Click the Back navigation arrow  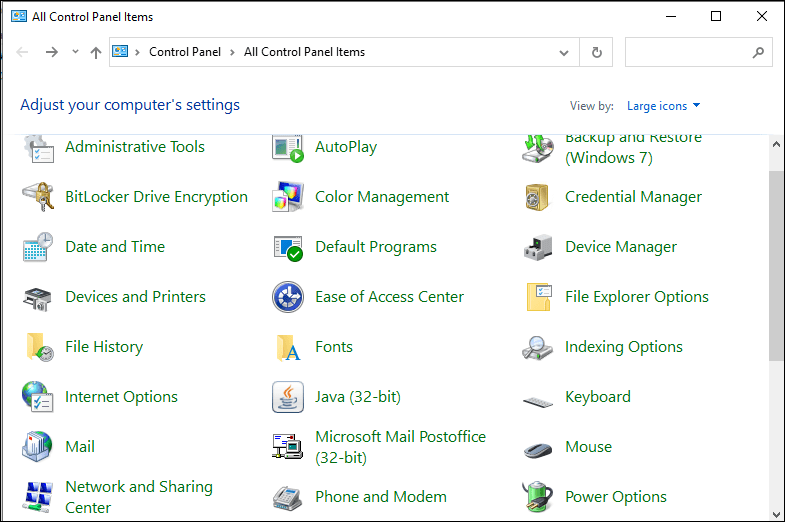[x=23, y=52]
